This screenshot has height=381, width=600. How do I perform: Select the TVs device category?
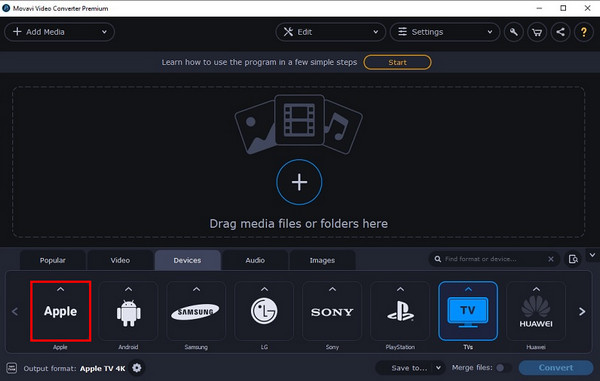[x=468, y=311]
